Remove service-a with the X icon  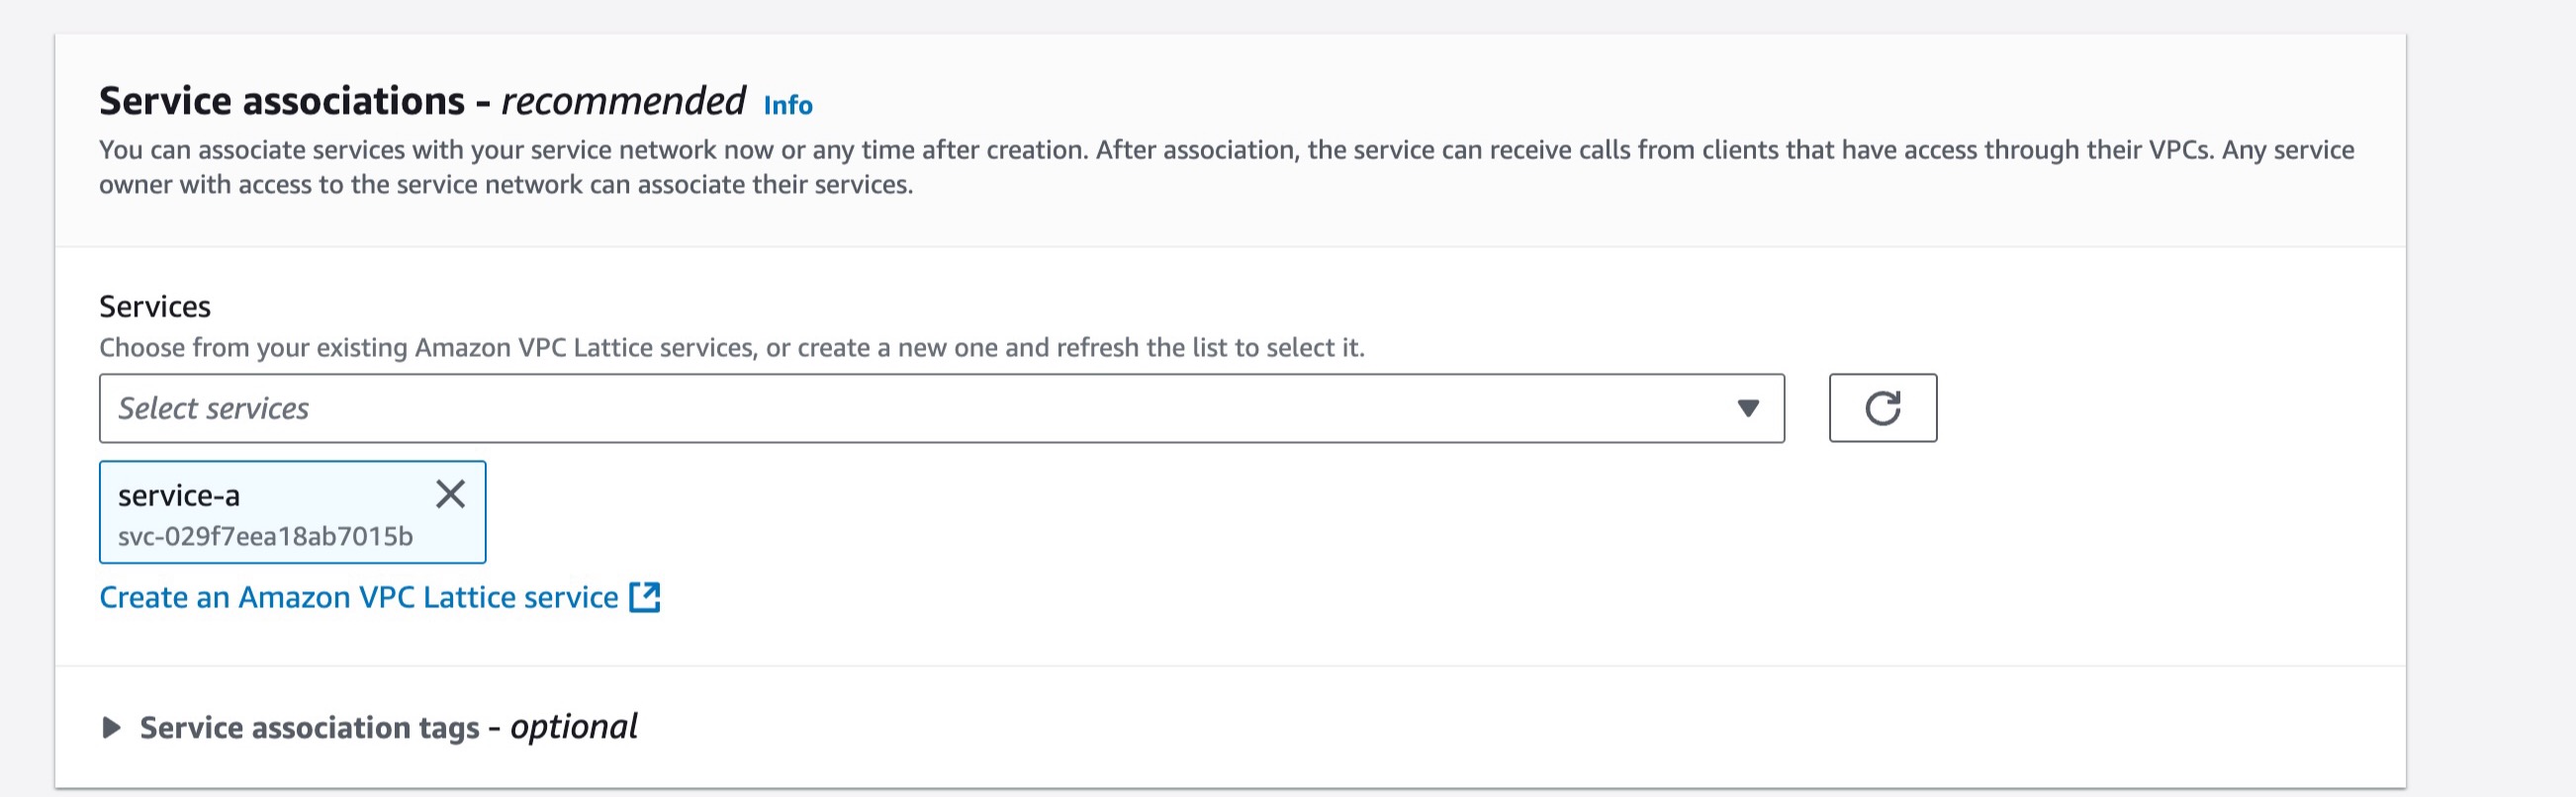pyautogui.click(x=450, y=493)
